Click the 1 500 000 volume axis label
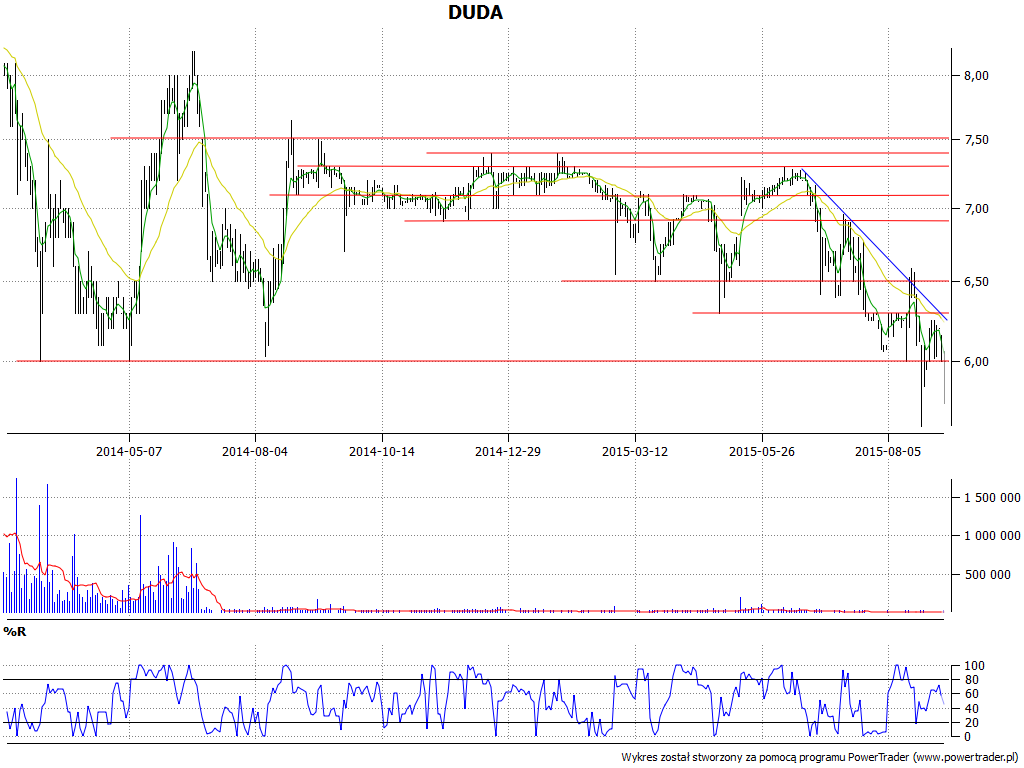The height and width of the screenshot is (768, 1024). (992, 498)
